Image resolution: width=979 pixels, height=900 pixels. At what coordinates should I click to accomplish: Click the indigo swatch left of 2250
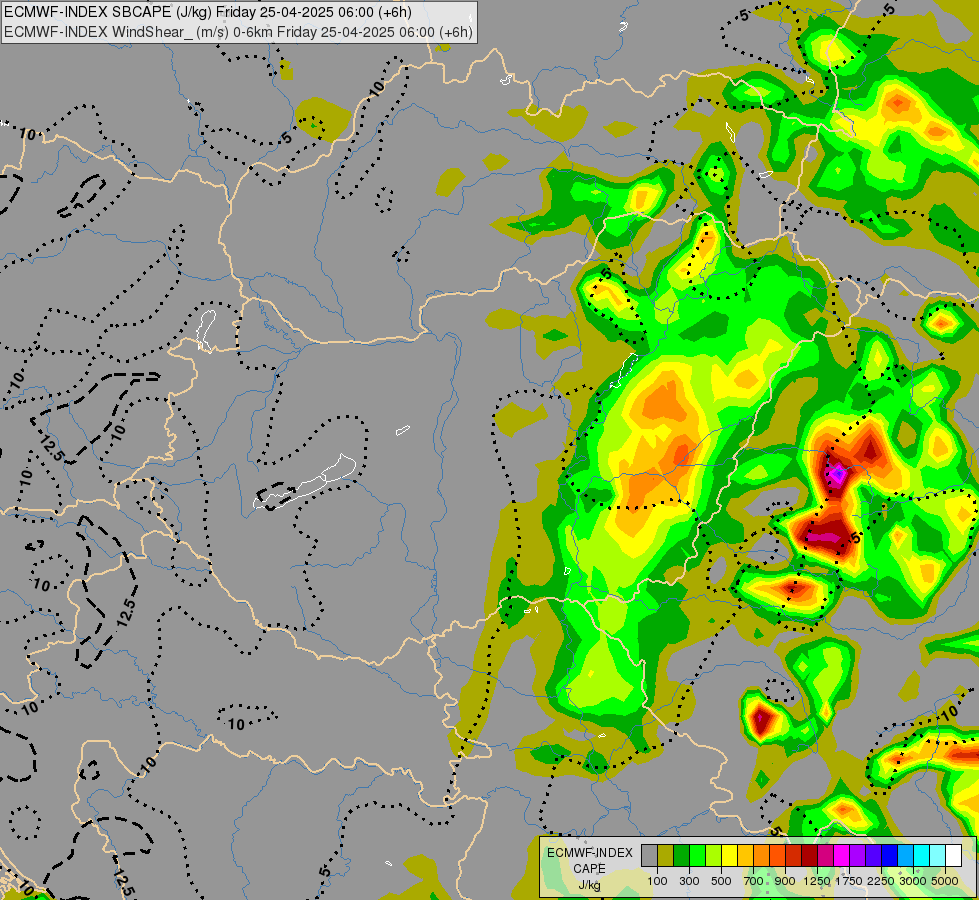[x=873, y=855]
